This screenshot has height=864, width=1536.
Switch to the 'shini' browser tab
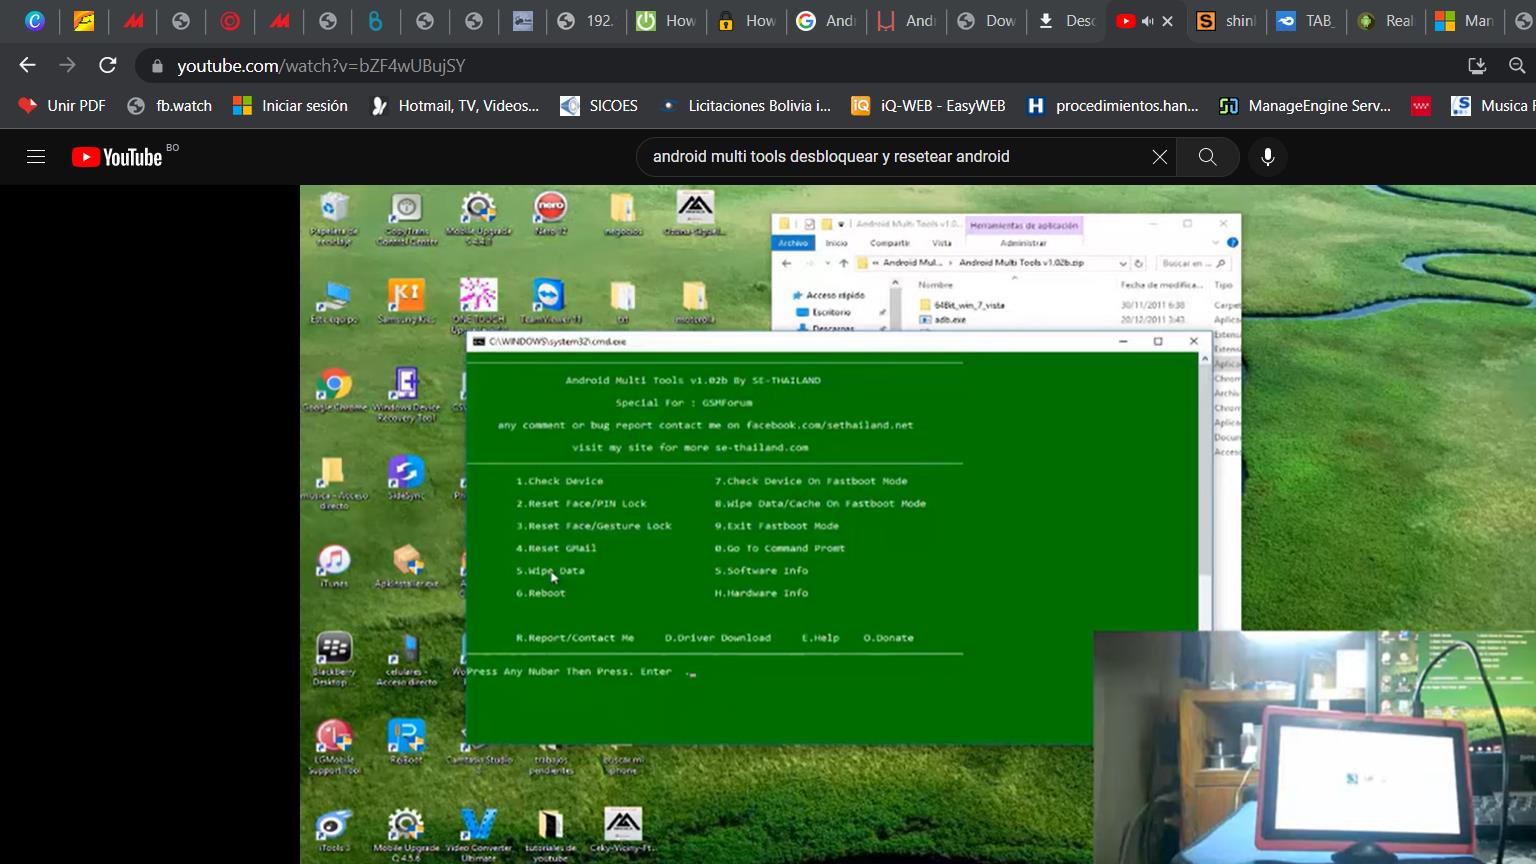pos(1228,21)
